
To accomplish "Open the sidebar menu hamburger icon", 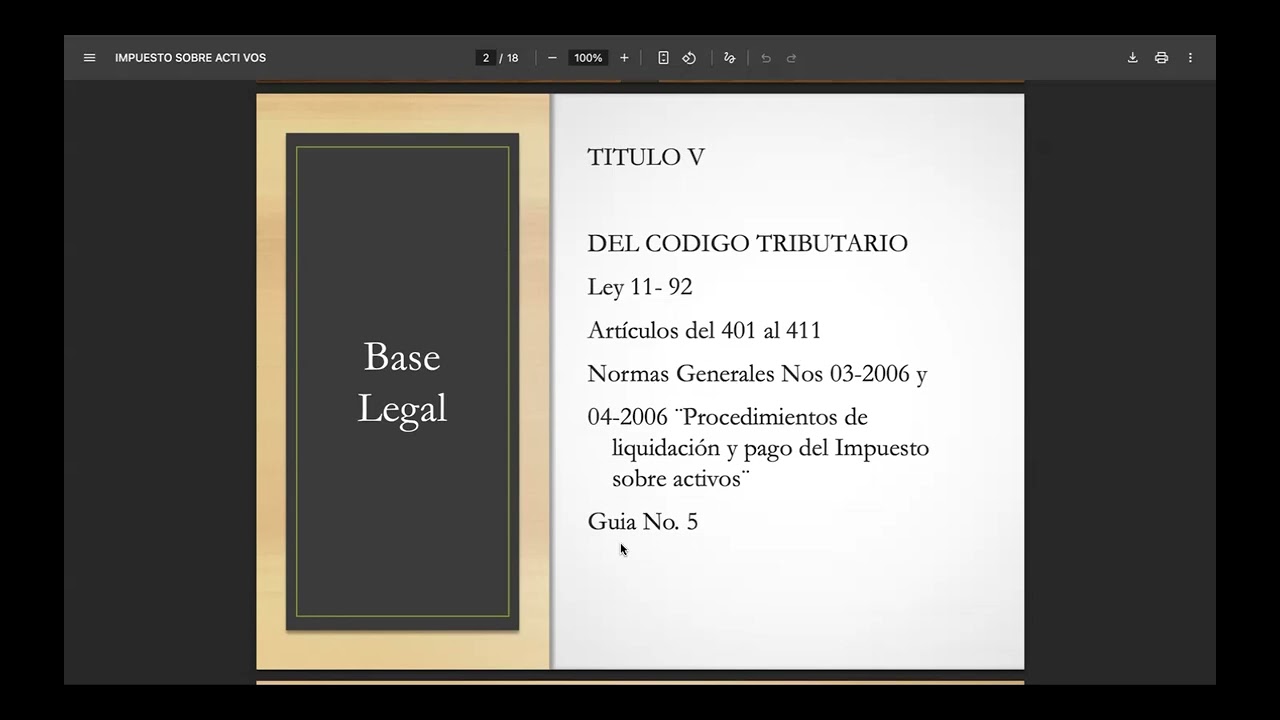I will 89,58.
